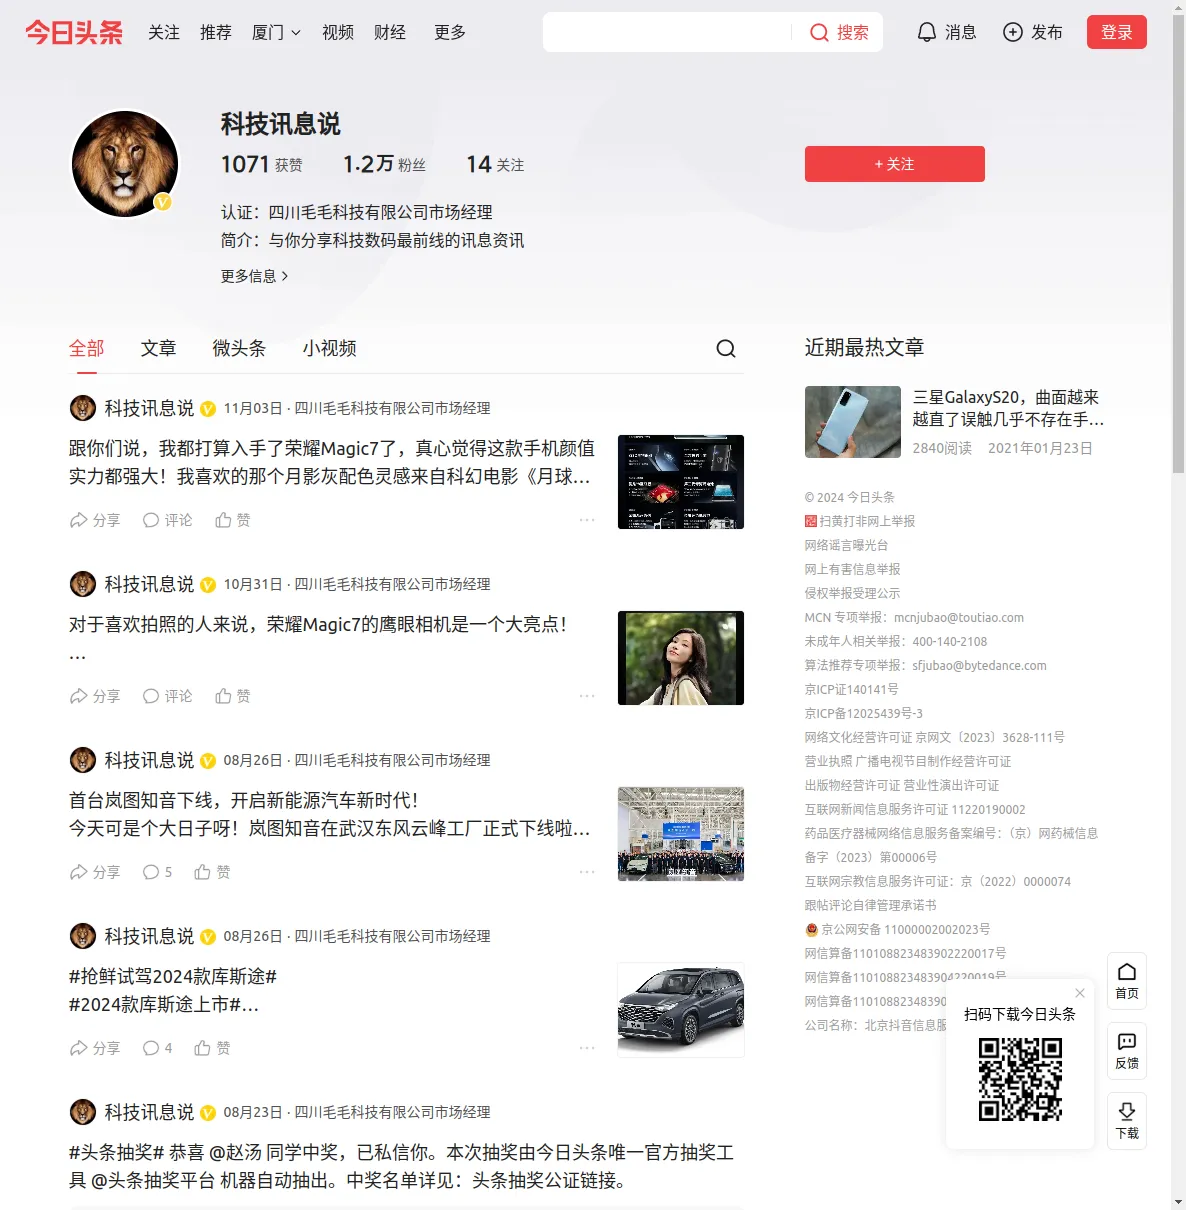
Task: Open the 4 comments on 库斯途 post
Action: click(x=157, y=1048)
